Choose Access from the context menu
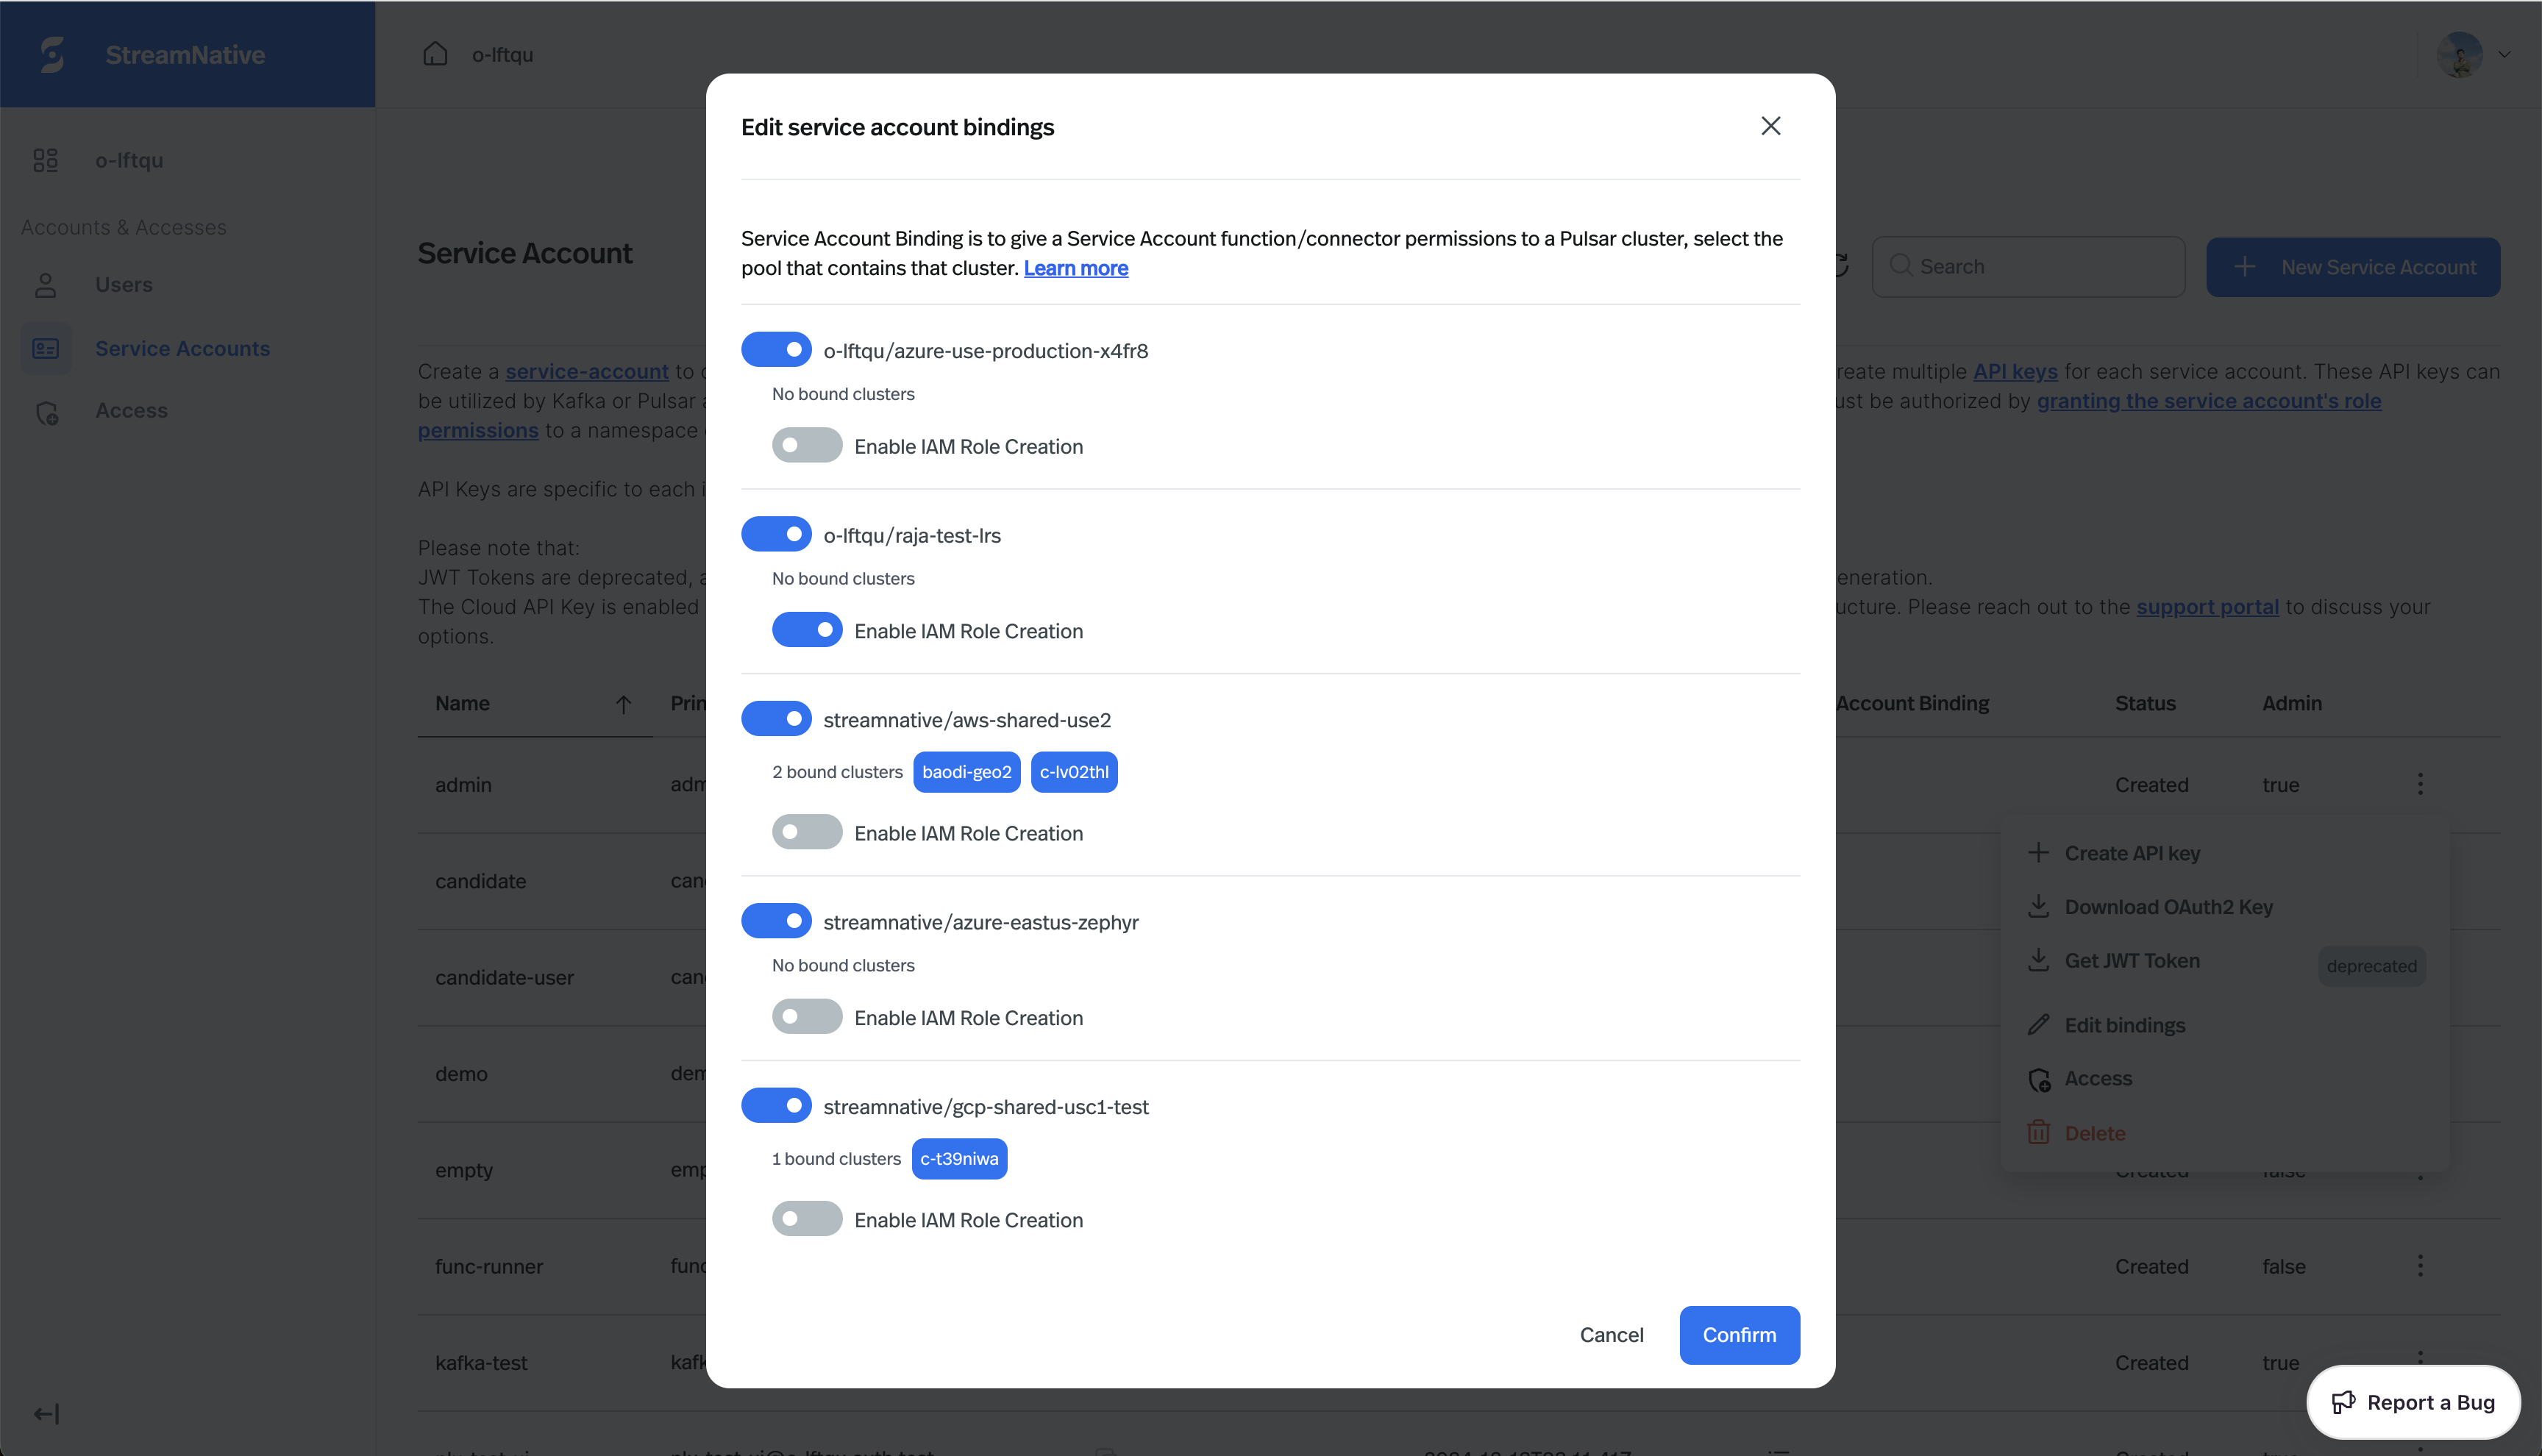 click(x=2040, y=1078)
